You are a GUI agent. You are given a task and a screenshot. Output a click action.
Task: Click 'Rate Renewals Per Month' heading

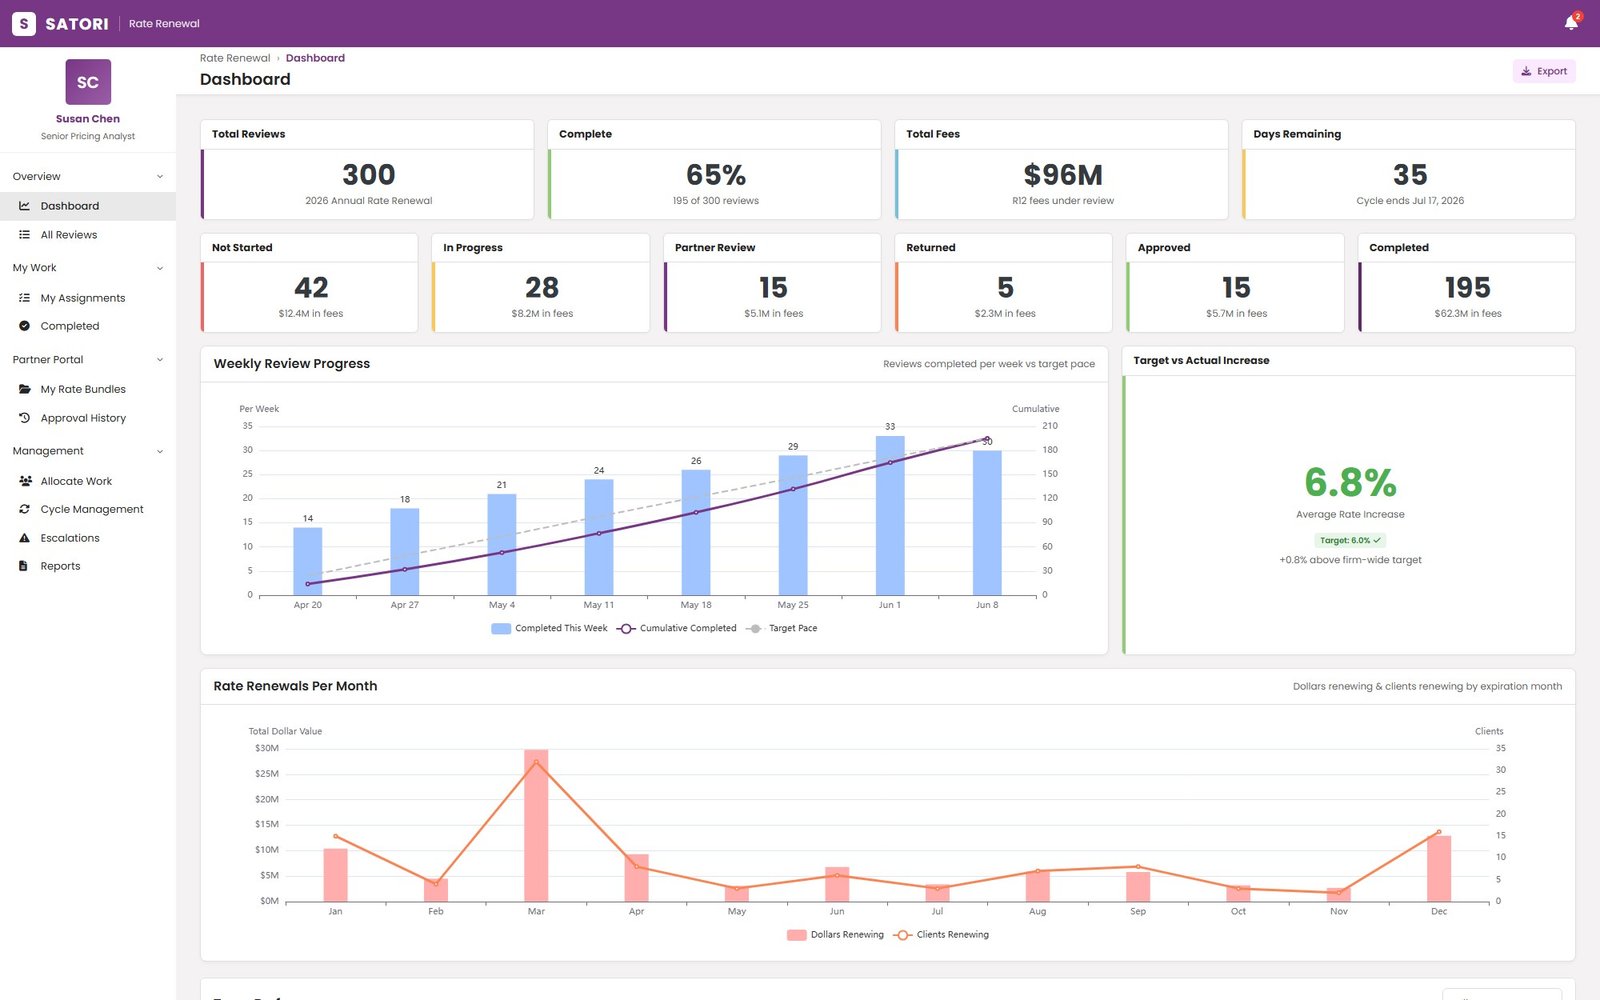pyautogui.click(x=295, y=686)
